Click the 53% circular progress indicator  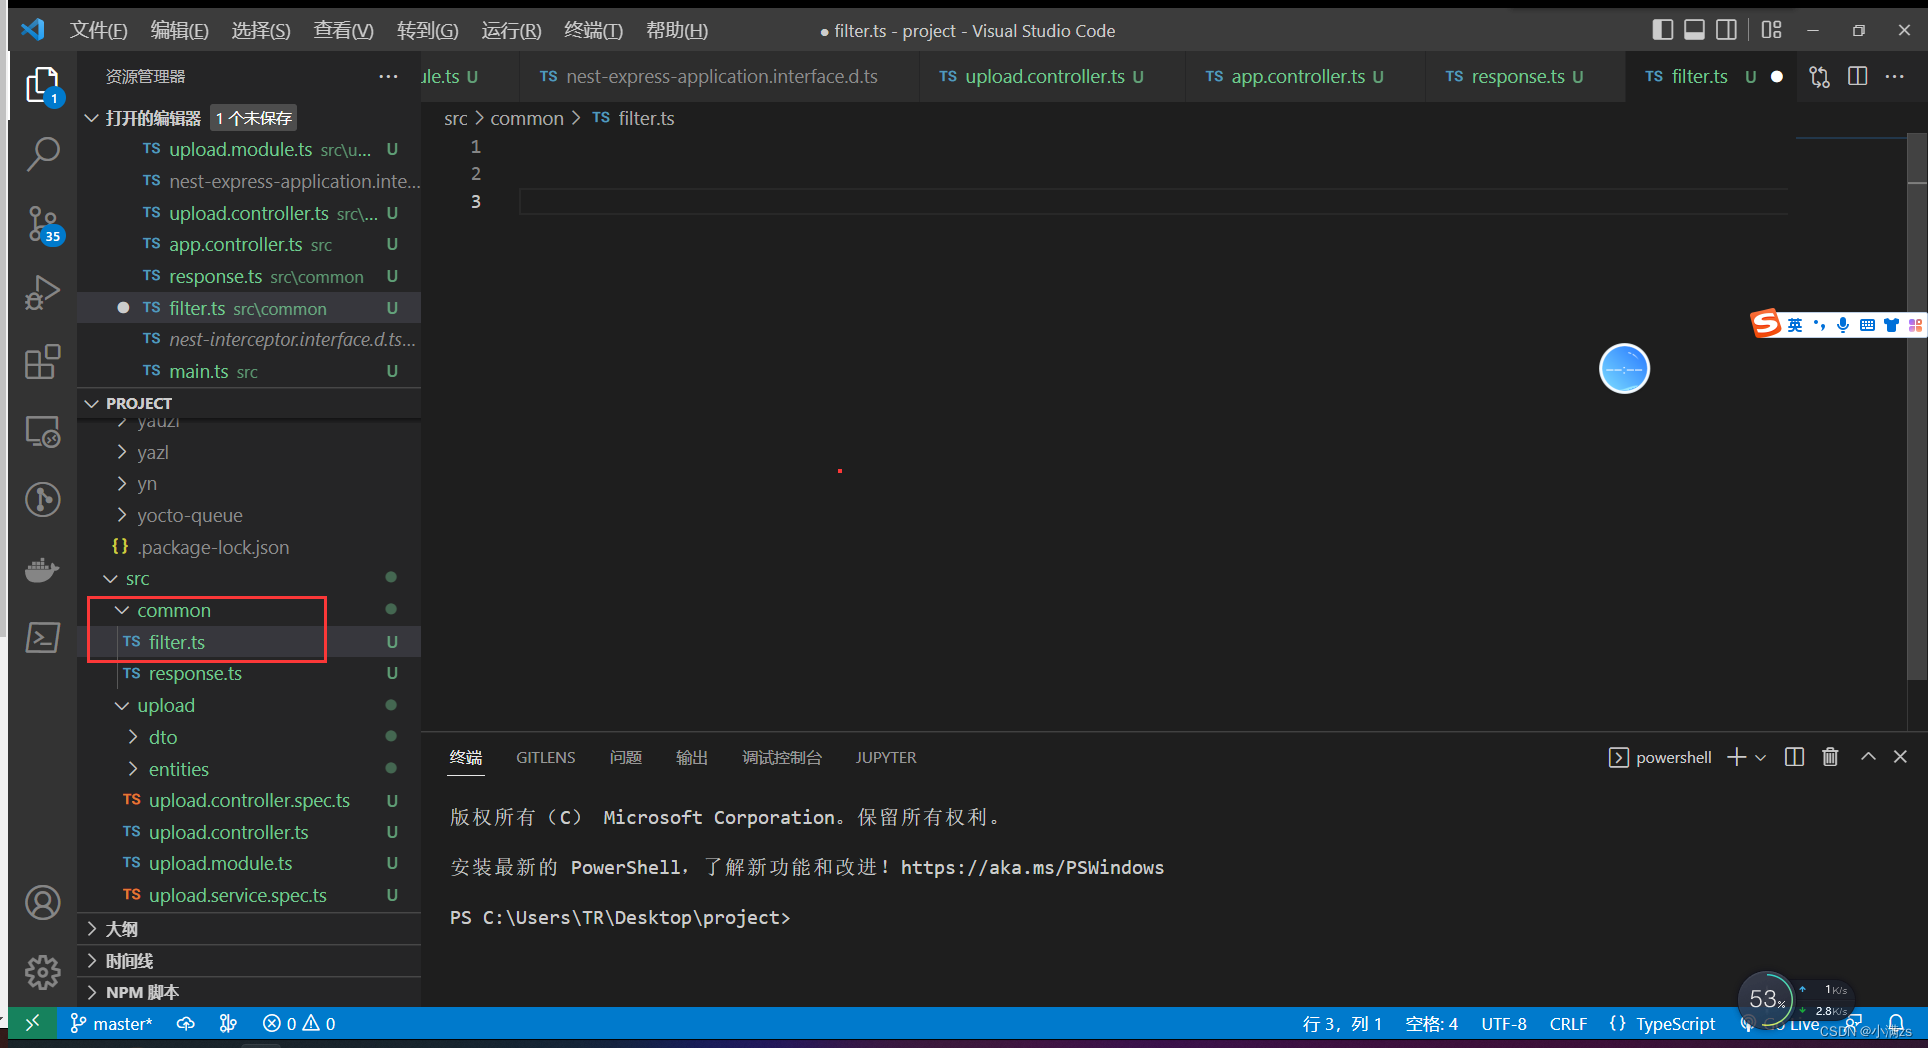click(1766, 998)
